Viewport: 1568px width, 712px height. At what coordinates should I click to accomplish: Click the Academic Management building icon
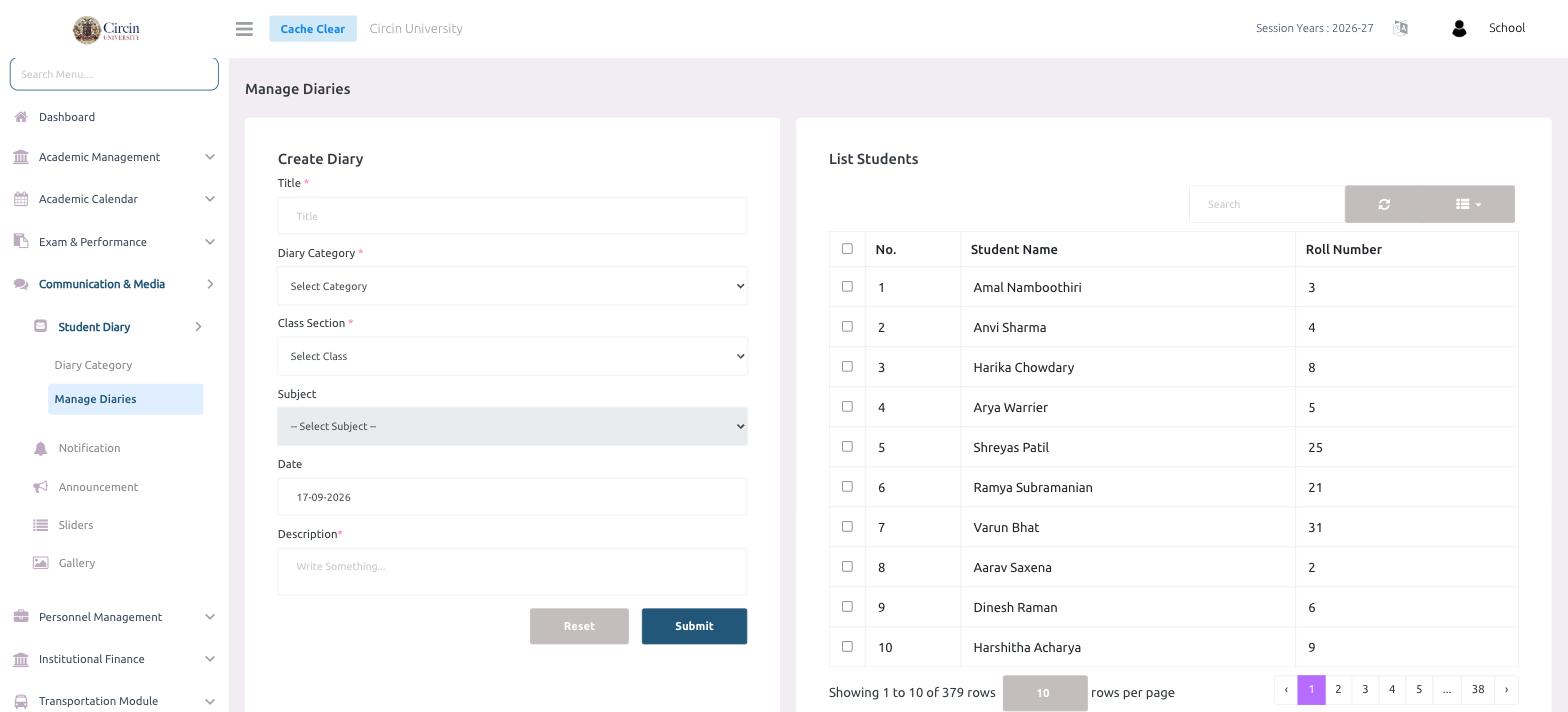21,157
